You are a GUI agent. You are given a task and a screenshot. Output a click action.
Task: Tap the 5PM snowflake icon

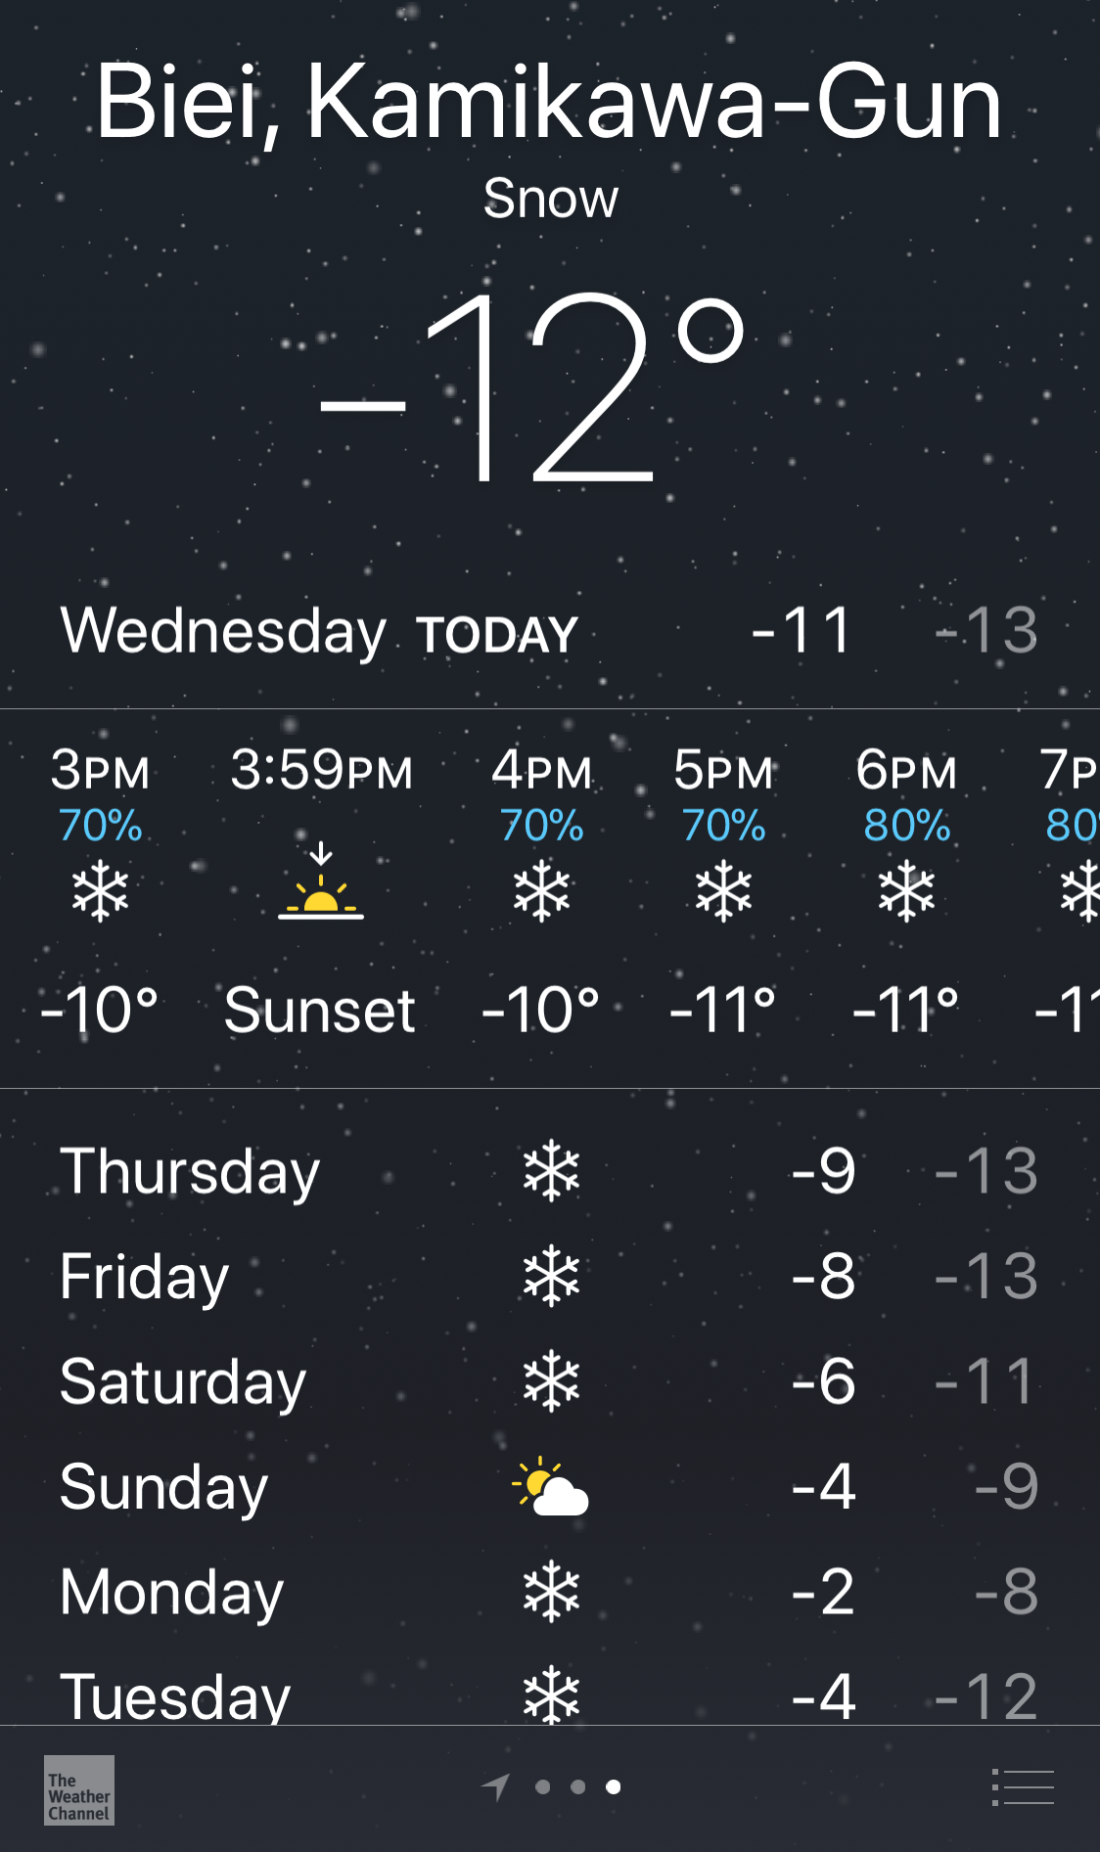pos(723,891)
